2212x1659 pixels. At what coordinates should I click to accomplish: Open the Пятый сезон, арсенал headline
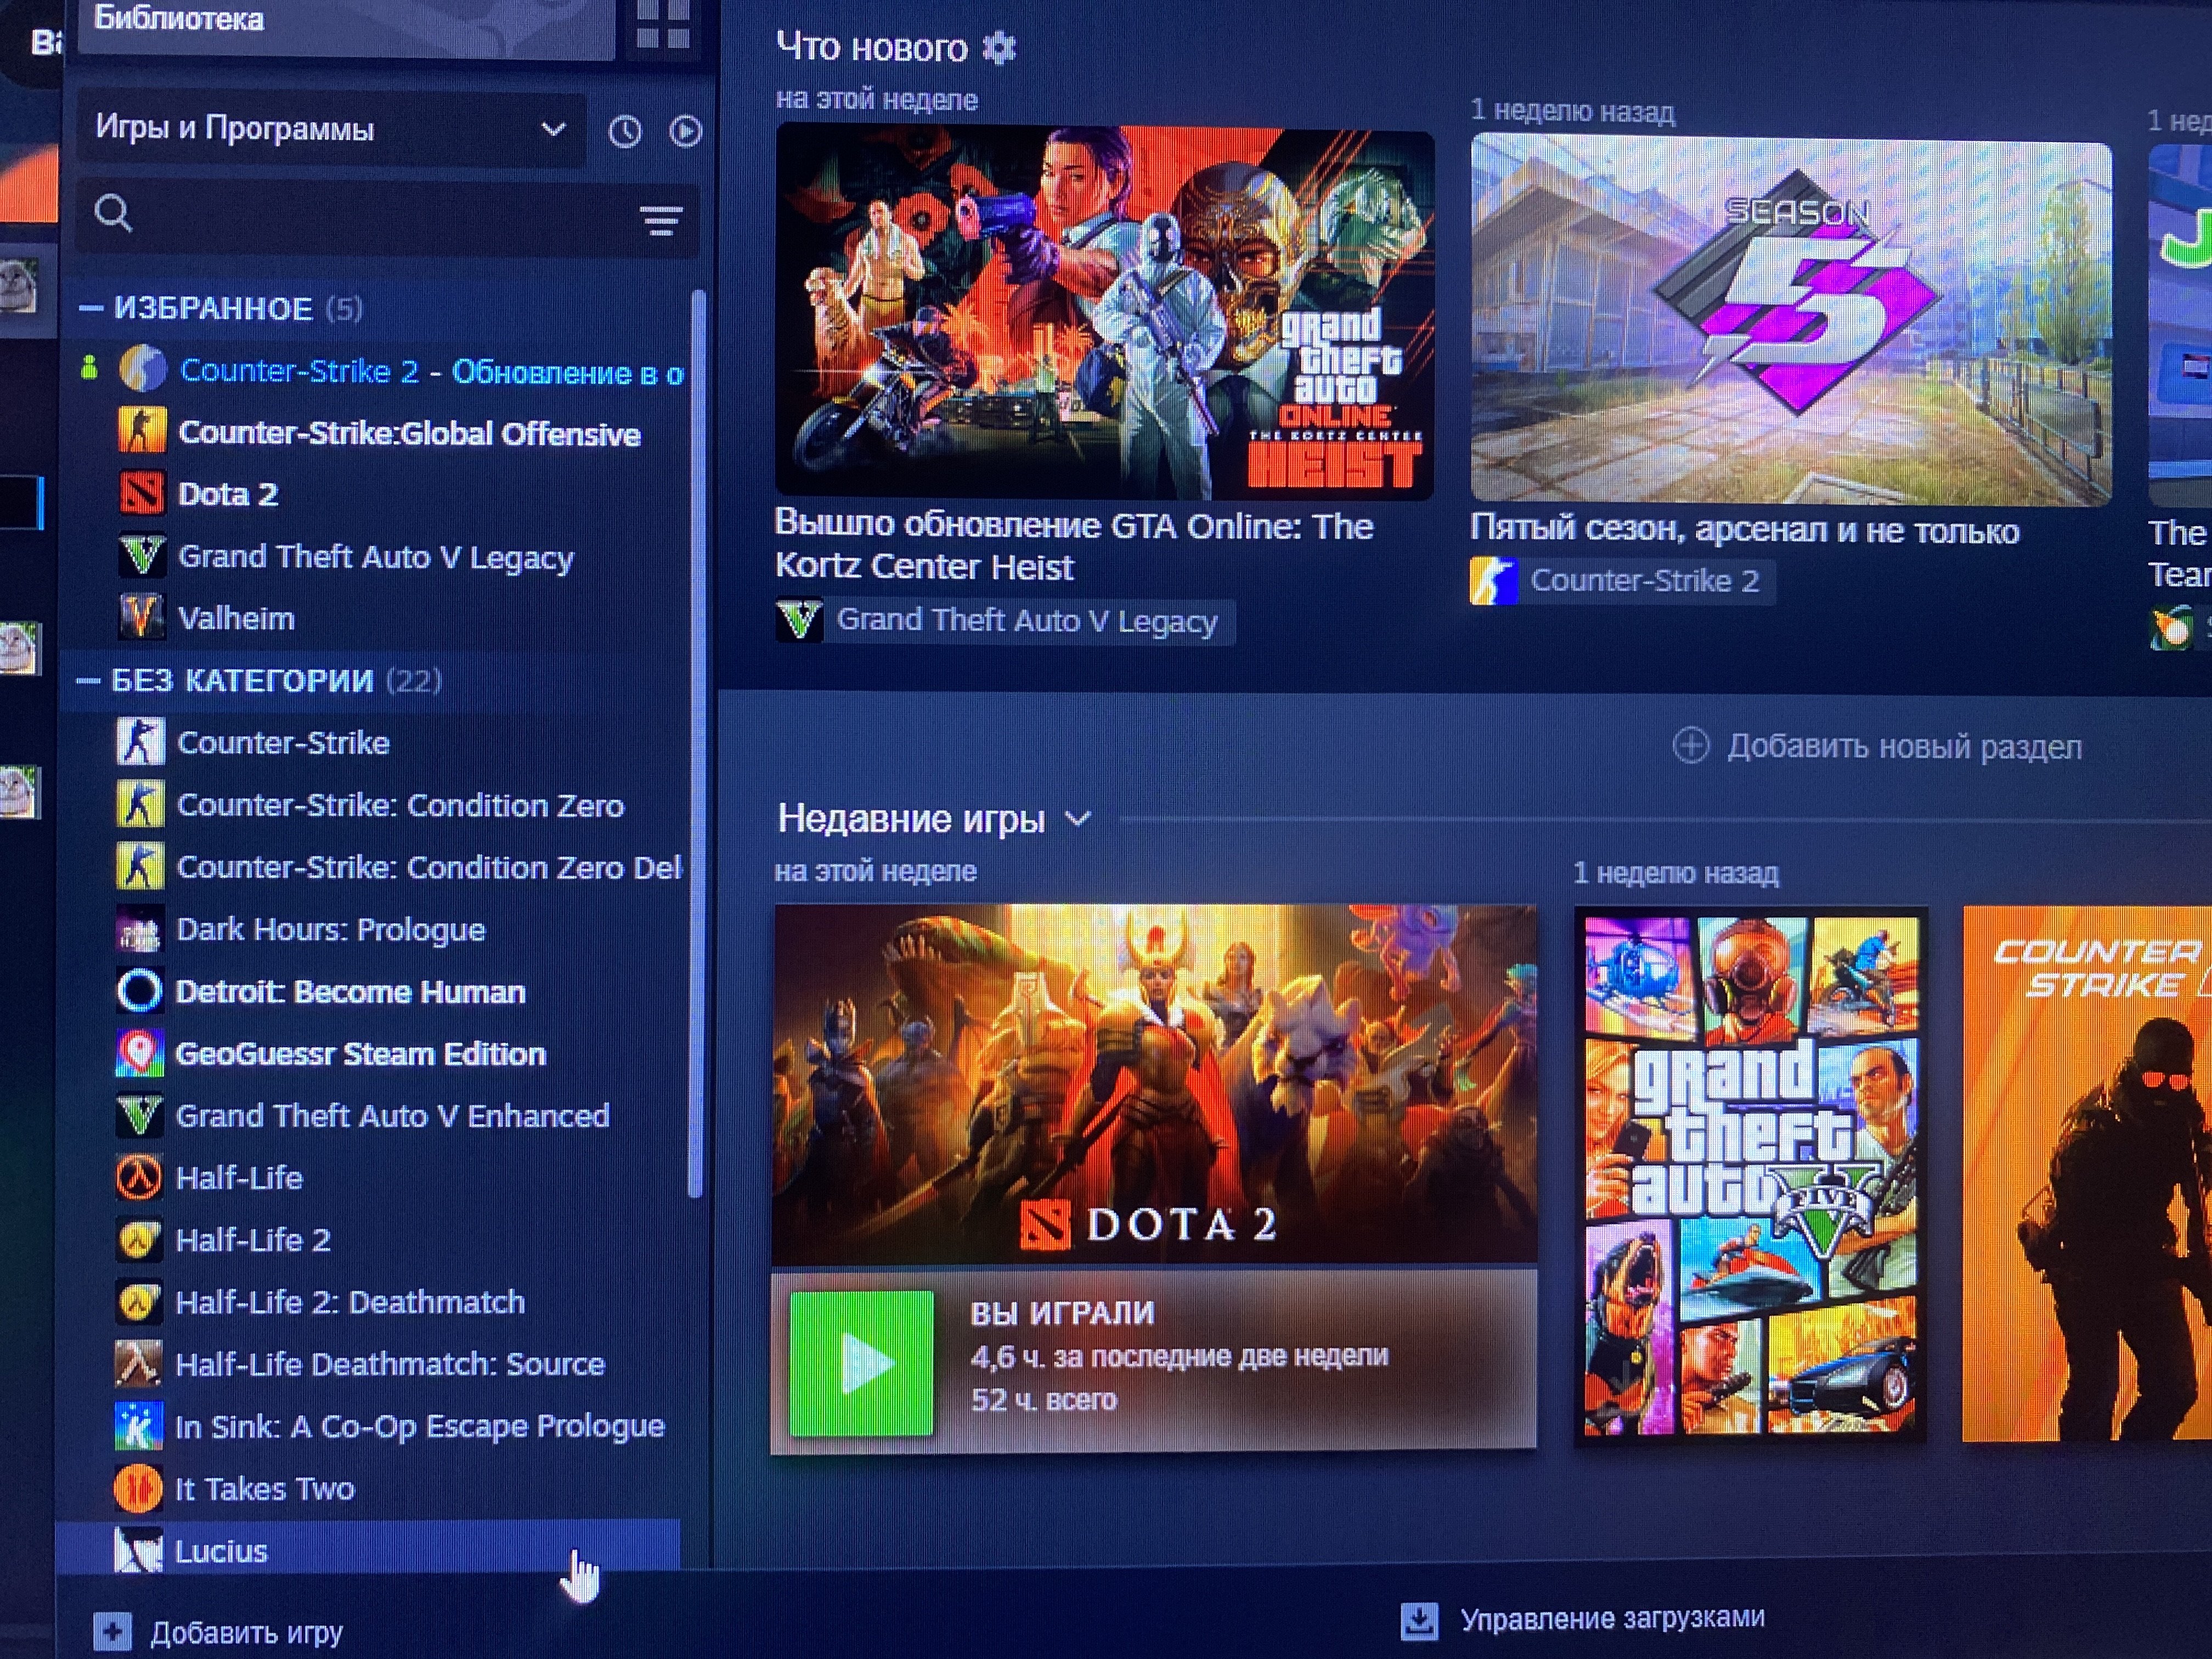(1745, 529)
